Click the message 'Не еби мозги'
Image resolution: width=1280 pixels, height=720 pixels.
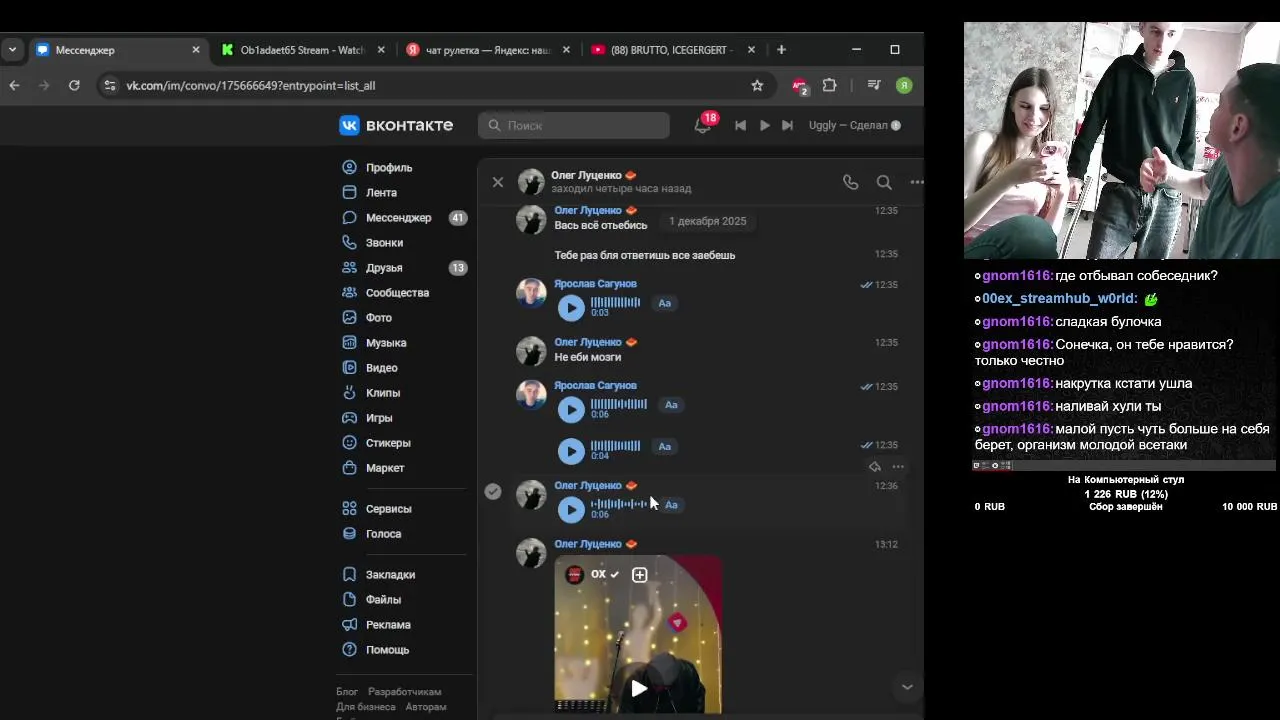[x=588, y=357]
